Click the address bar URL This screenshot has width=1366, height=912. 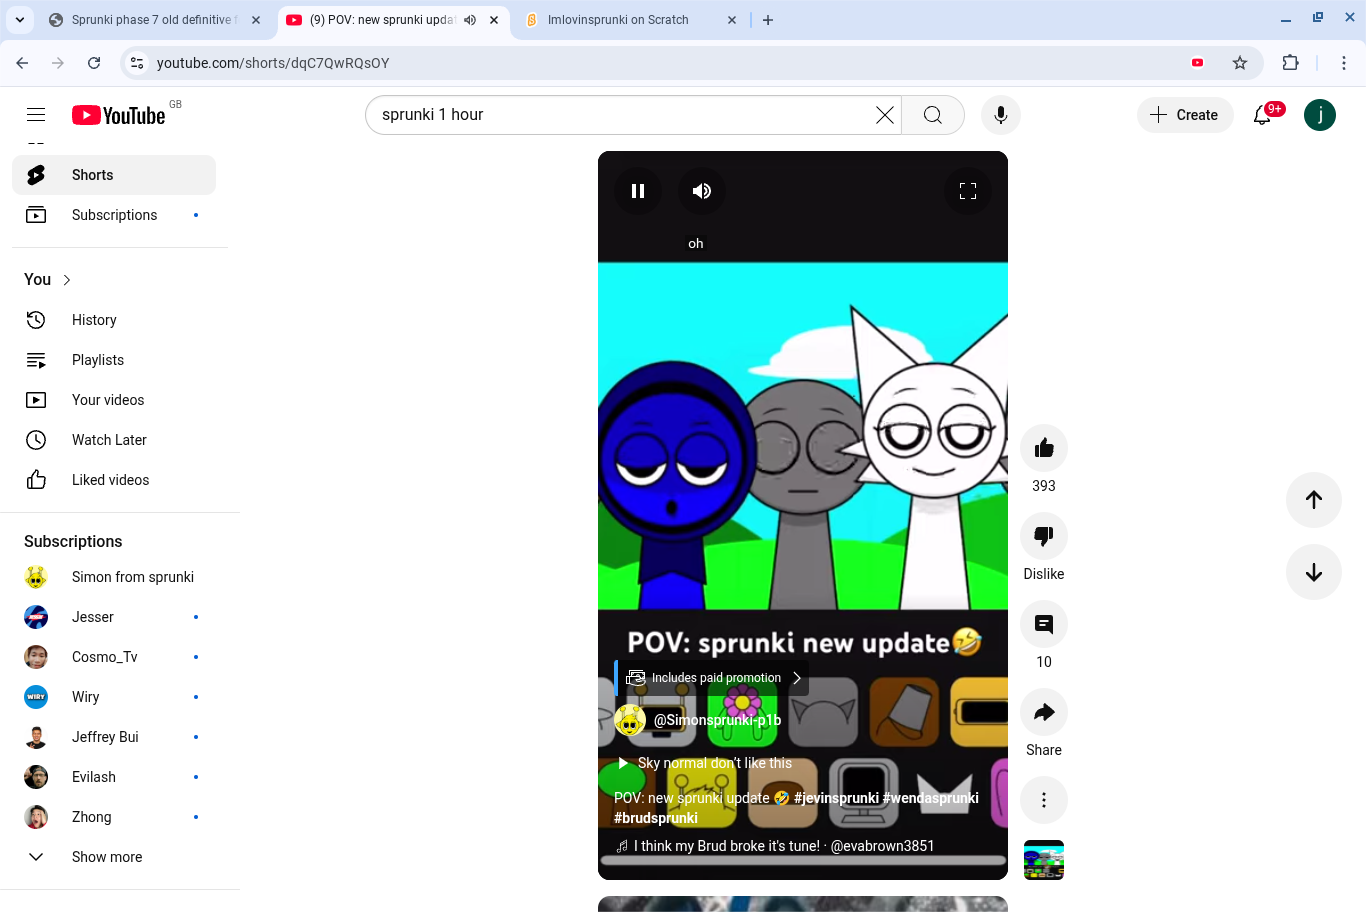[273, 63]
